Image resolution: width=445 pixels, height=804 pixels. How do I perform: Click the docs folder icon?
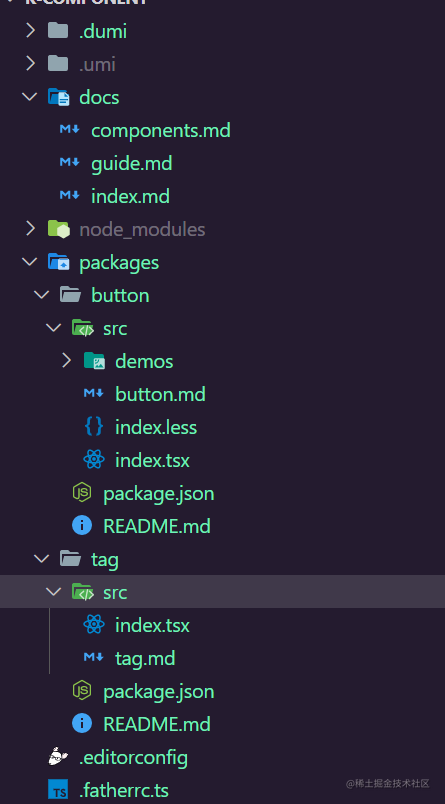[x=58, y=97]
